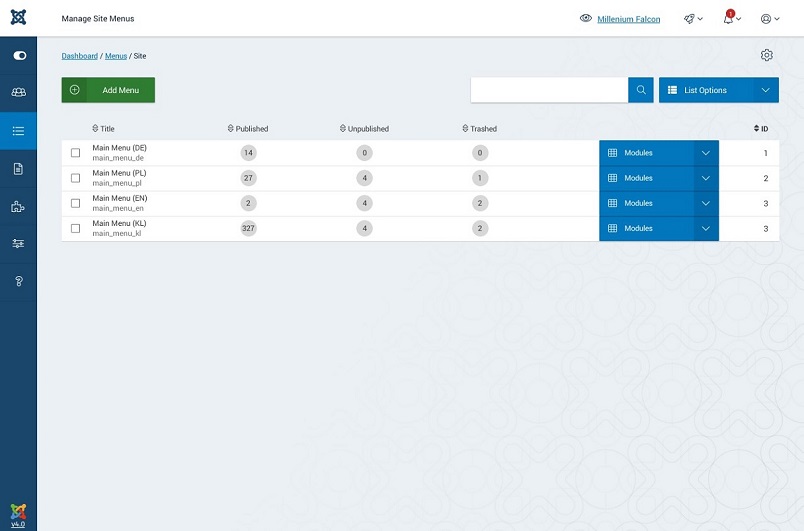804x531 pixels.
Task: Sort the list by Title column
Action: [x=103, y=129]
